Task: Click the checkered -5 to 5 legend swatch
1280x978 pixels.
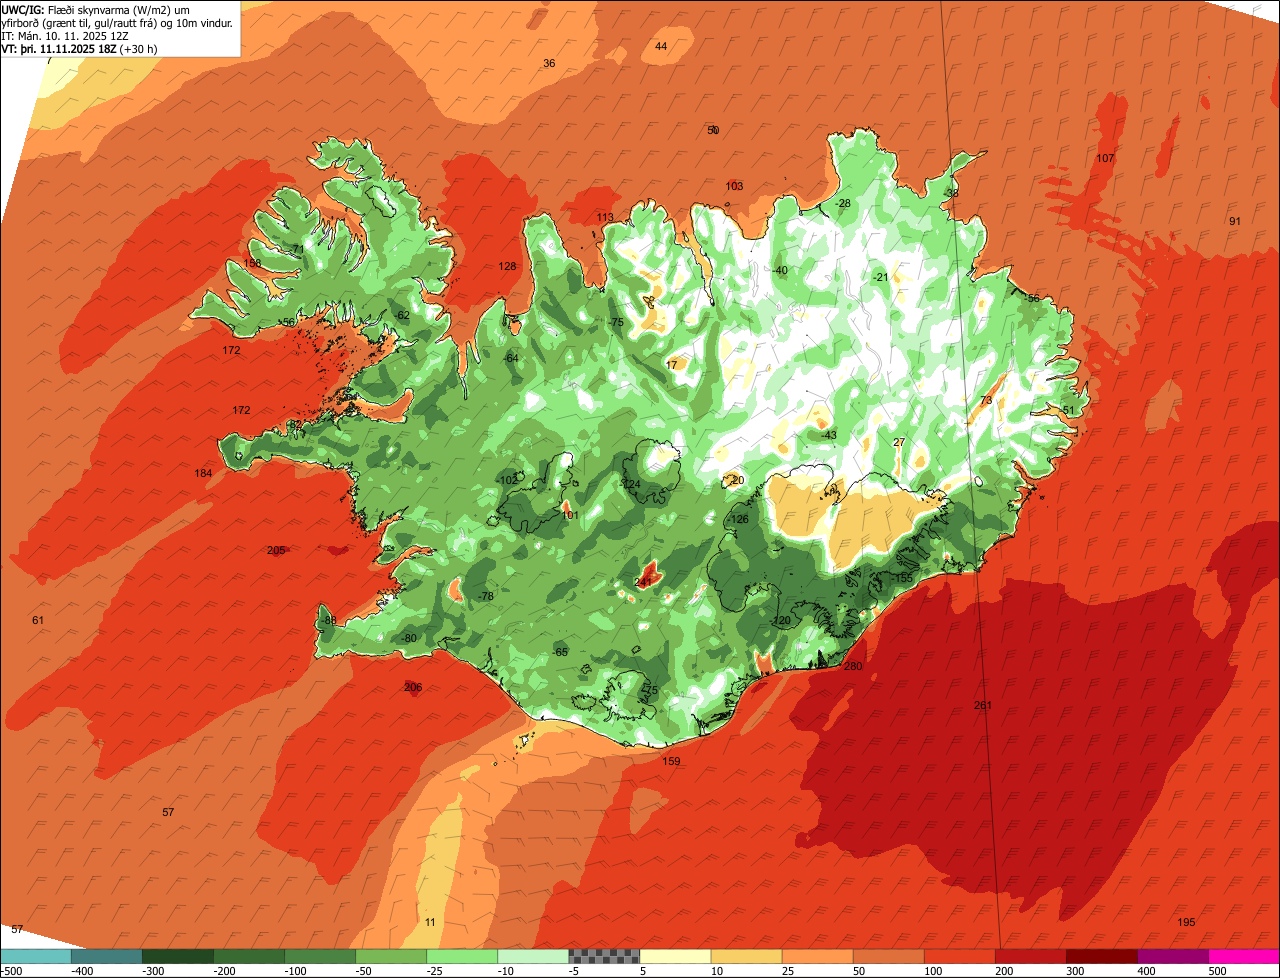Action: pos(603,956)
